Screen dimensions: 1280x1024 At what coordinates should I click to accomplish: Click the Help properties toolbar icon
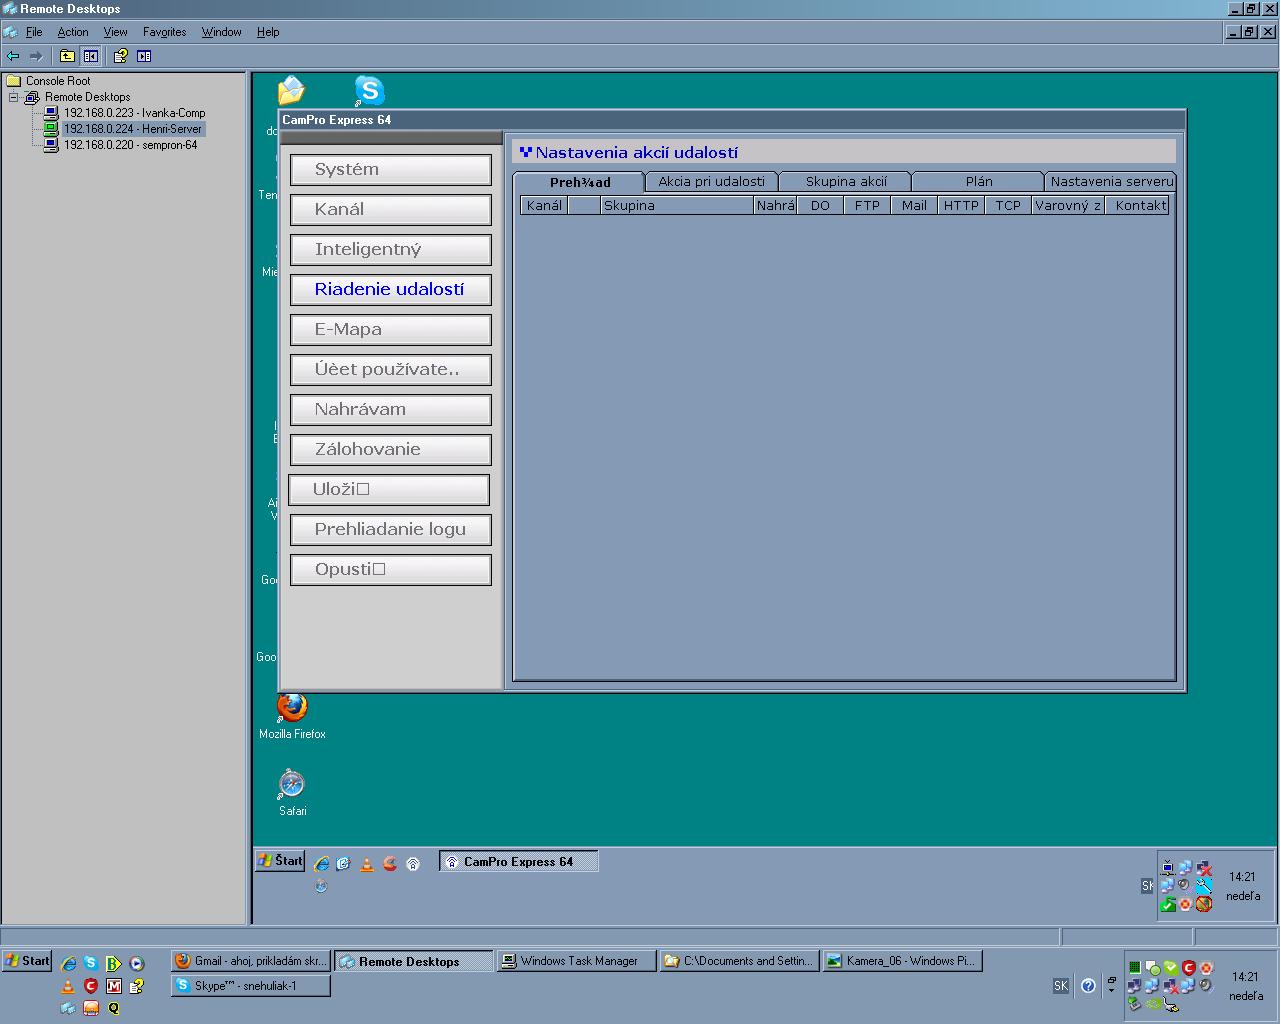pos(120,56)
